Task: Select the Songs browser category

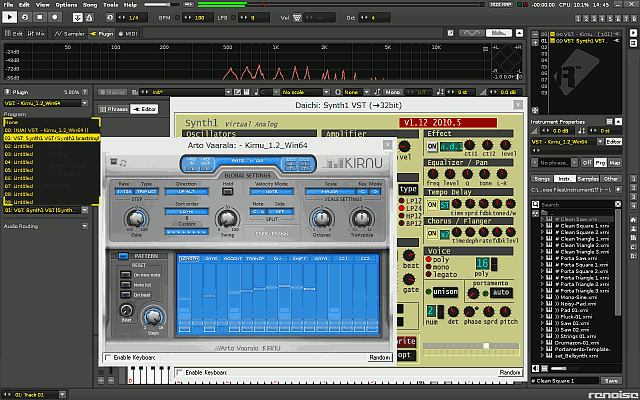Action: [x=542, y=179]
